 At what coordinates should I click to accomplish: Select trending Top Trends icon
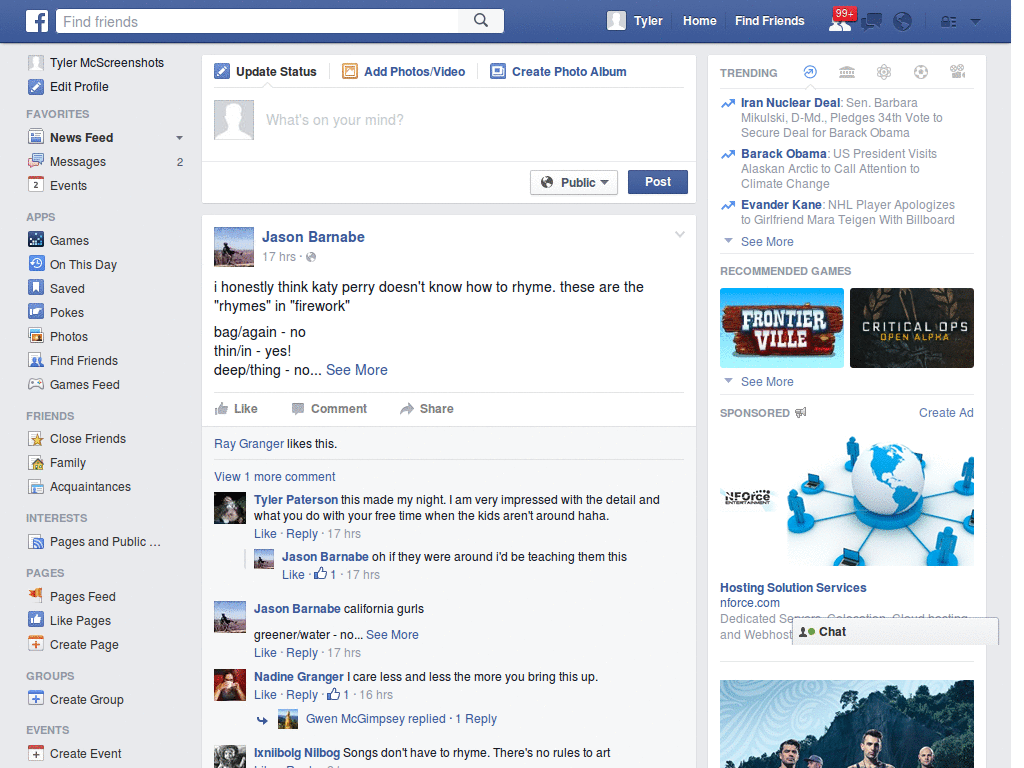[810, 72]
